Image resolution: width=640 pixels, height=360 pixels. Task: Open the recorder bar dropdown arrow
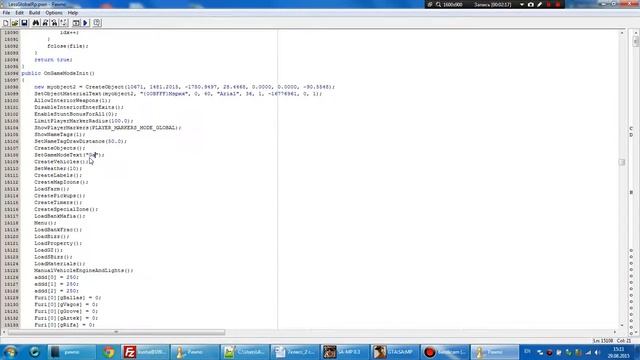tap(522, 4)
